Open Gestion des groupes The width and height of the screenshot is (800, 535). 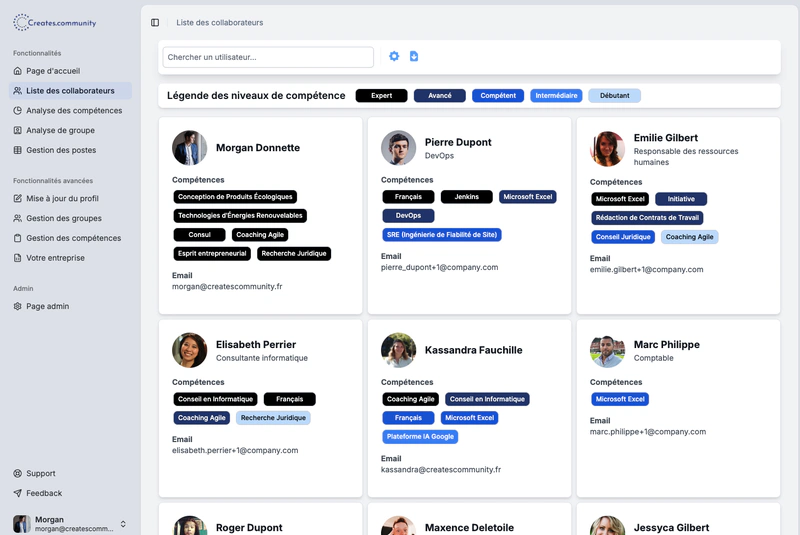[63, 218]
